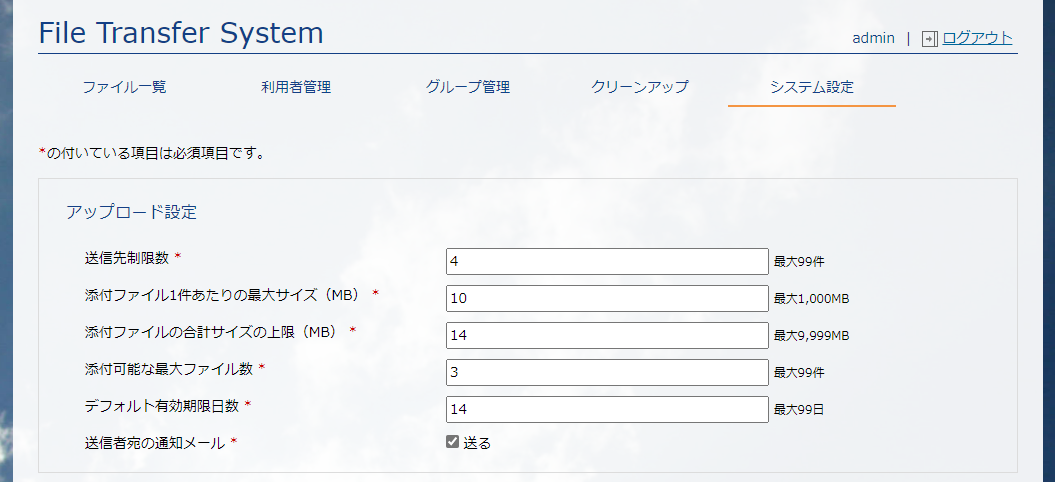
Task: Click the max size per file field showing 10
Action: 607,298
